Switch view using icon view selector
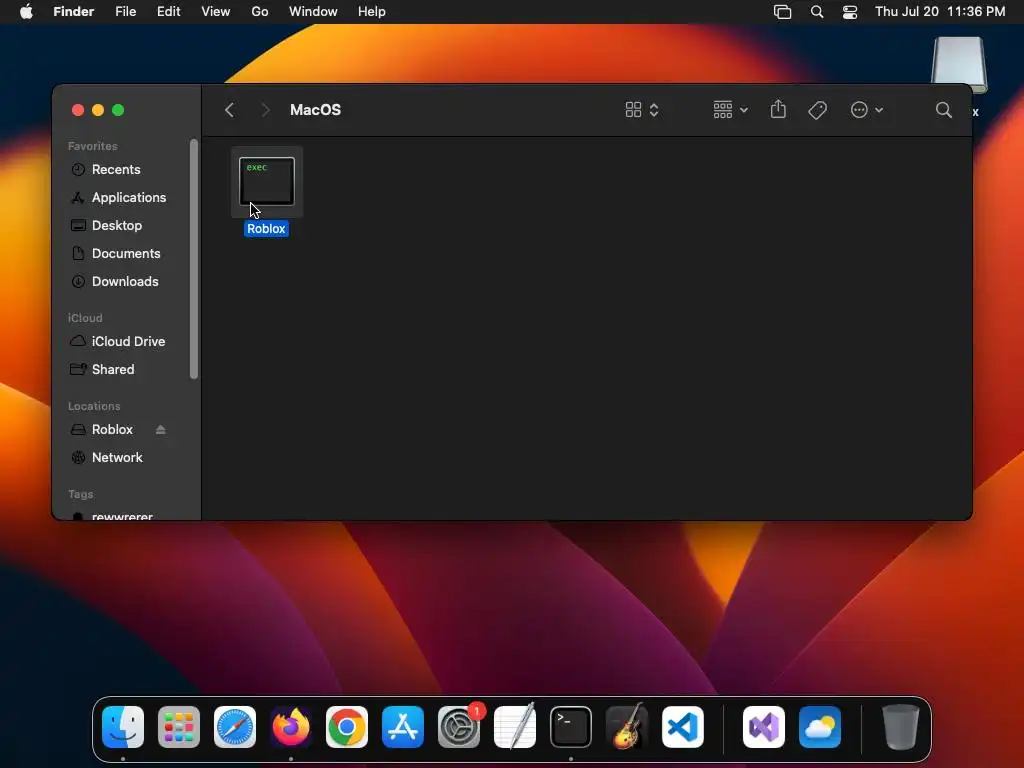 tap(642, 110)
